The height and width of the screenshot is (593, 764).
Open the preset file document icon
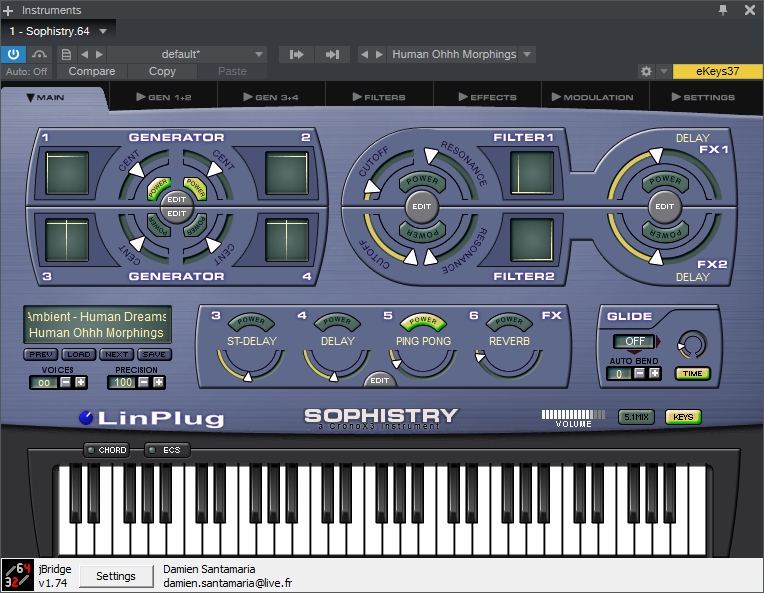coord(66,55)
